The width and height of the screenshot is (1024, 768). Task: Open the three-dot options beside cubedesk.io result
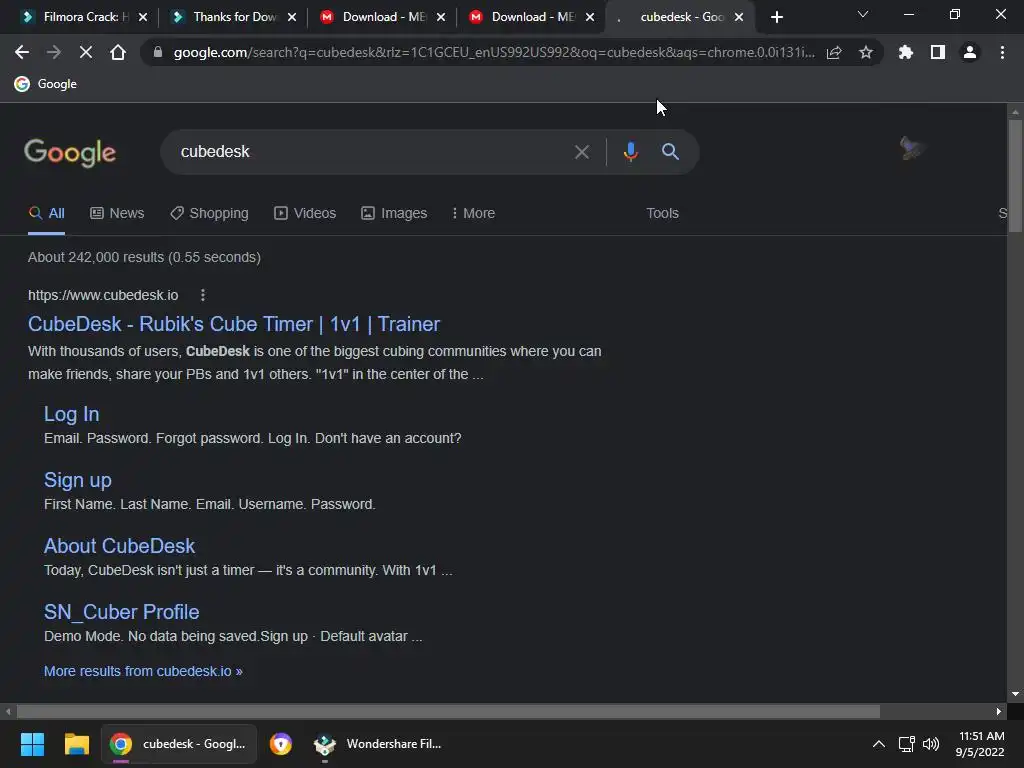click(x=203, y=295)
